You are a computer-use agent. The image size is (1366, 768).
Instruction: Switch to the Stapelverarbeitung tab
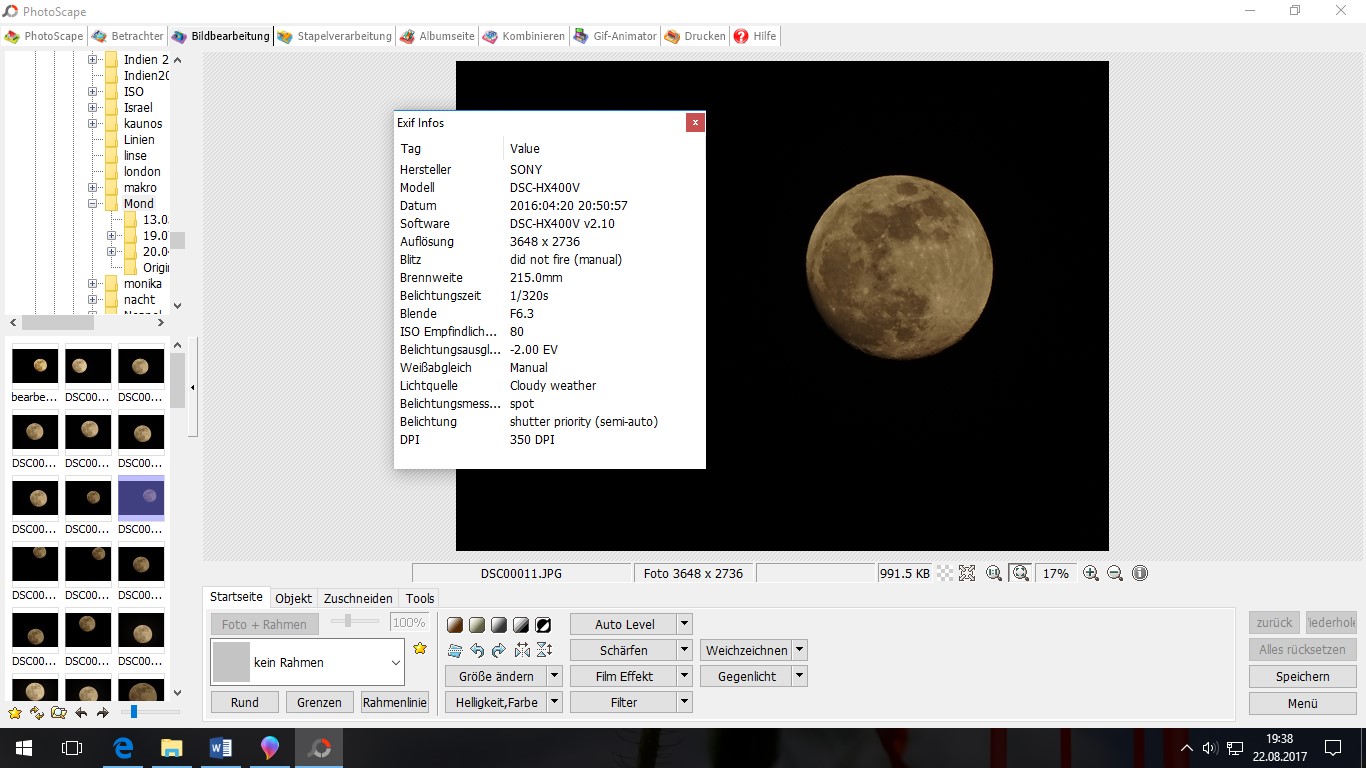(334, 36)
